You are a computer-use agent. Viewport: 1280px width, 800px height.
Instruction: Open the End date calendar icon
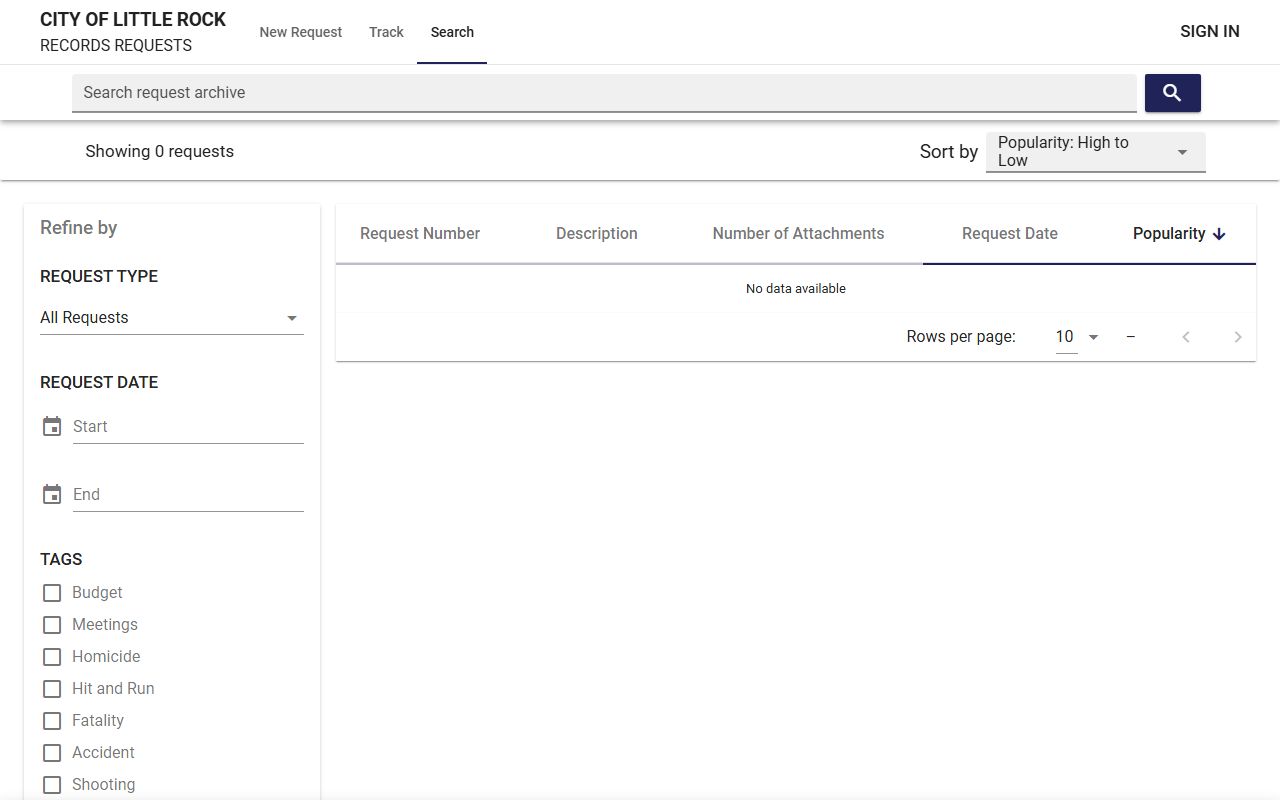click(52, 494)
